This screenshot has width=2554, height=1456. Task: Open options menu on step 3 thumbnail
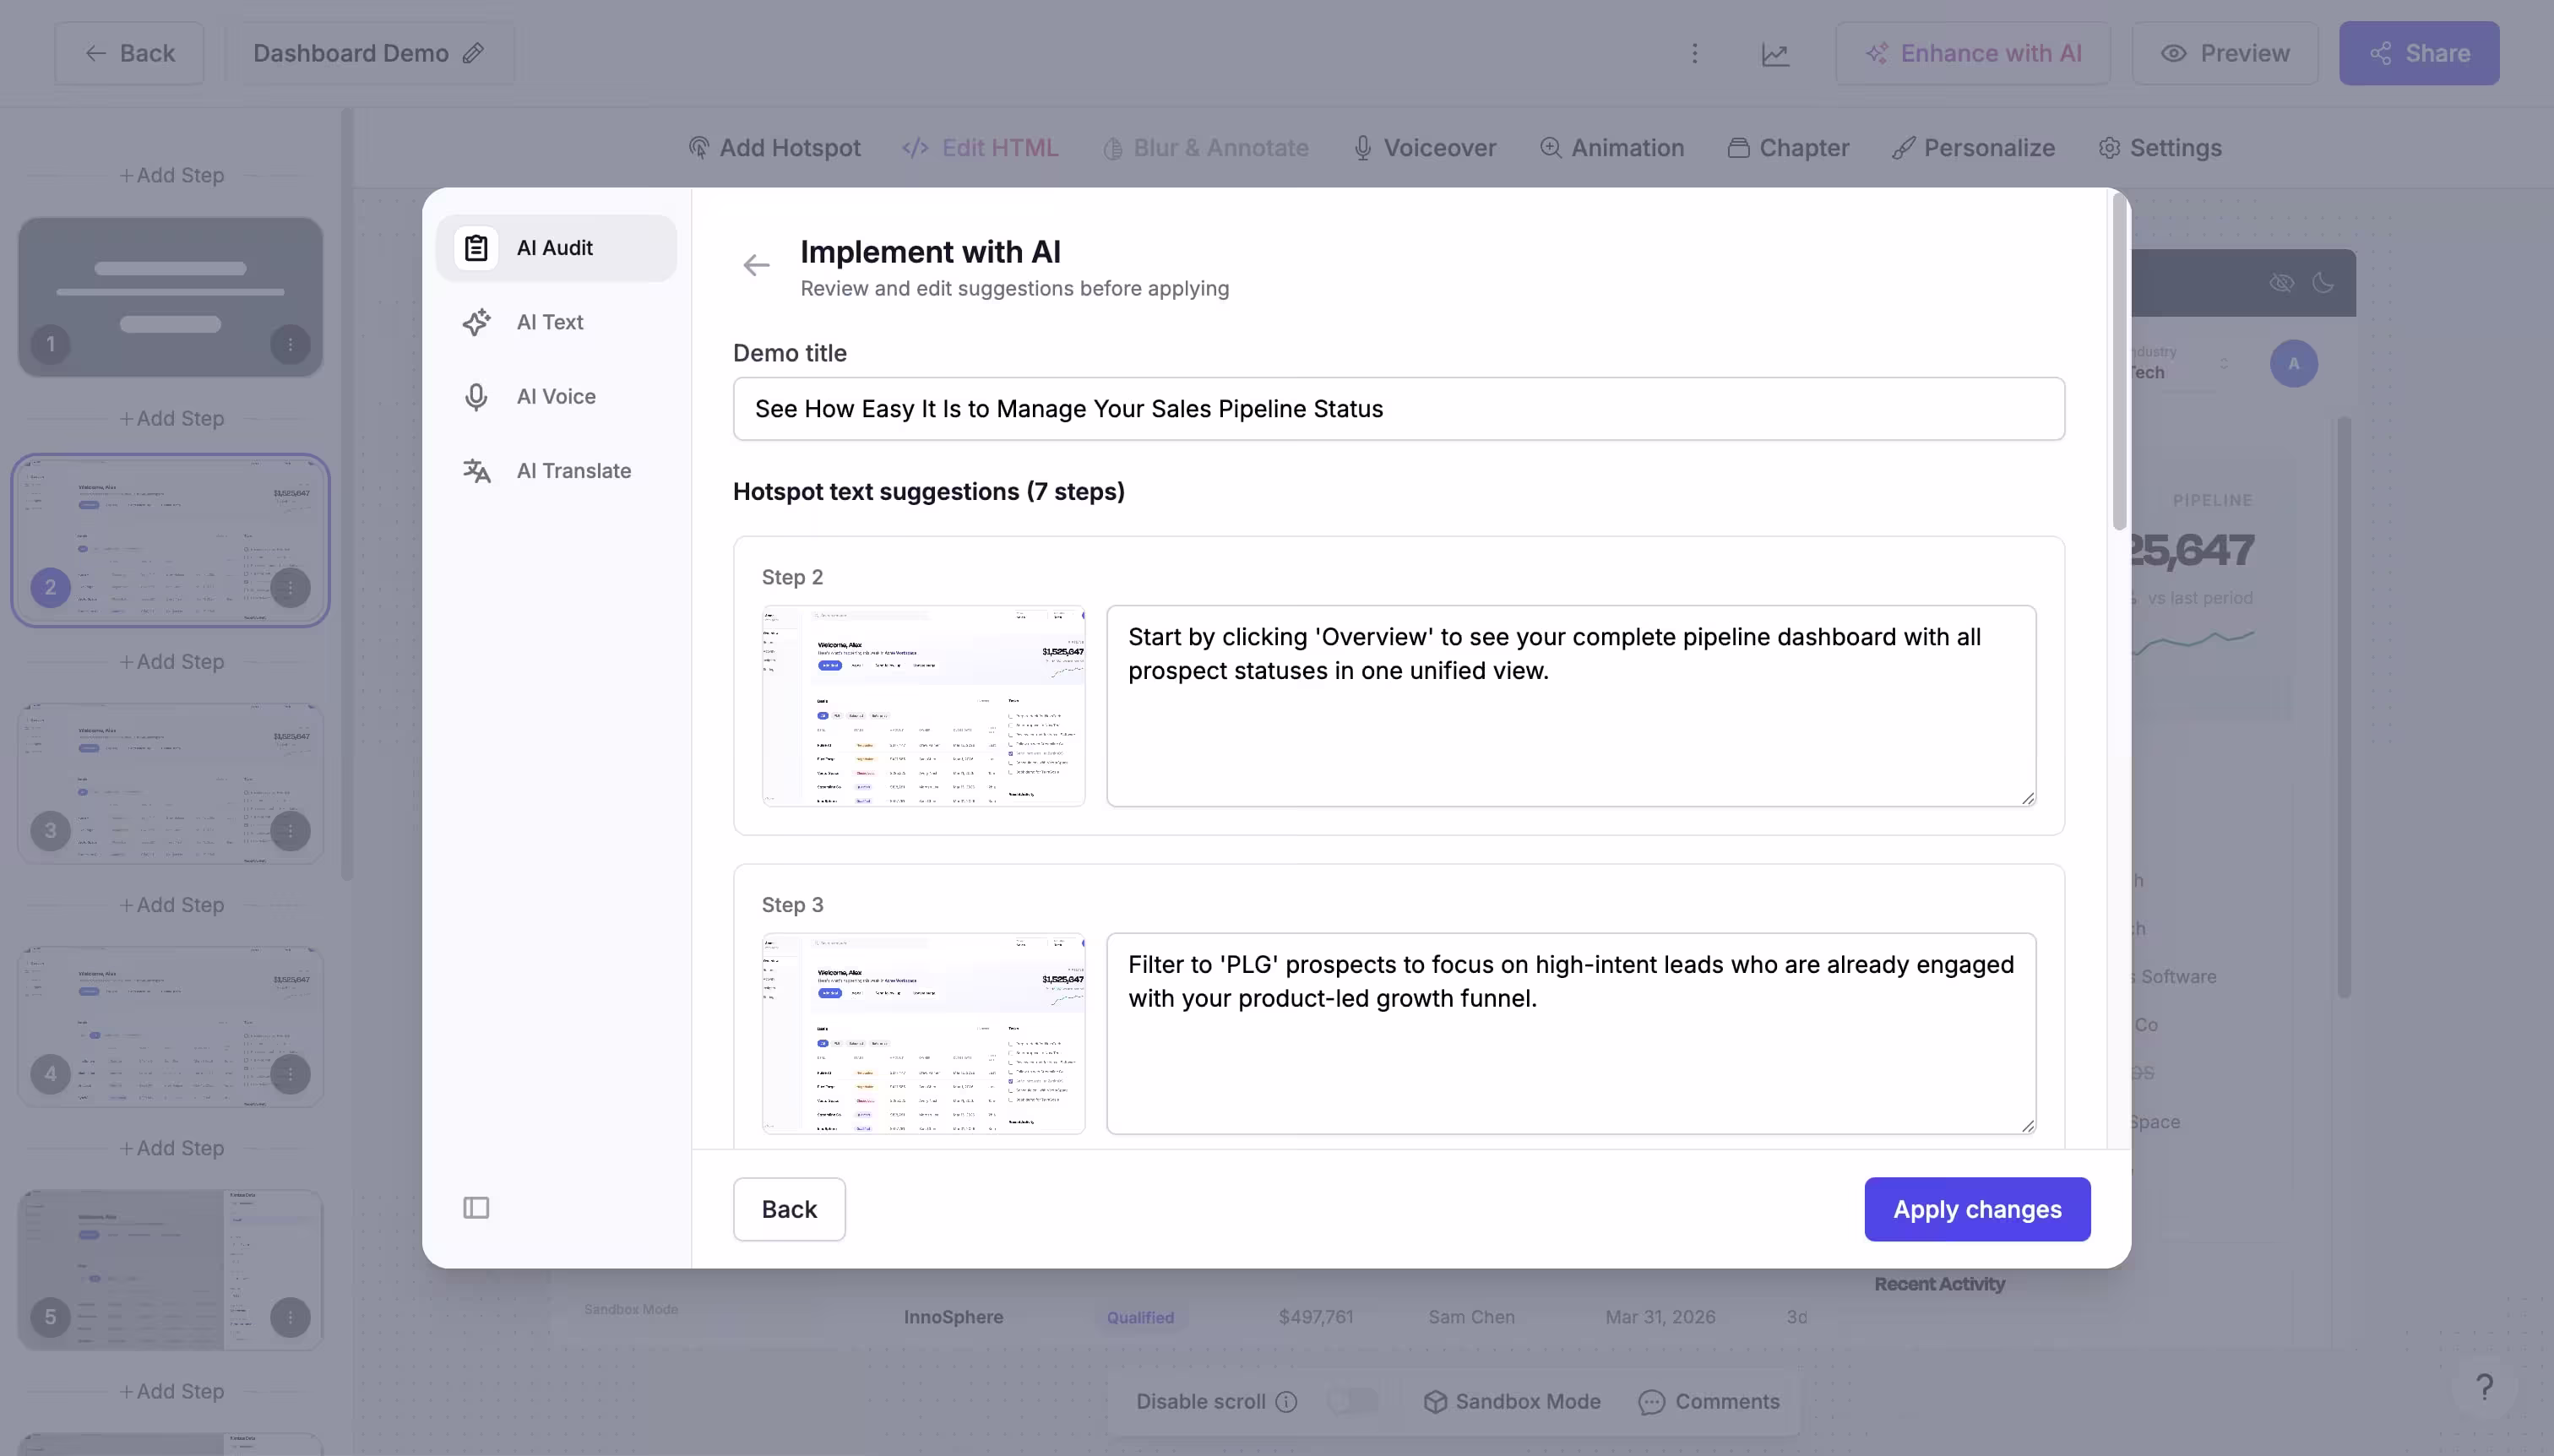point(290,831)
